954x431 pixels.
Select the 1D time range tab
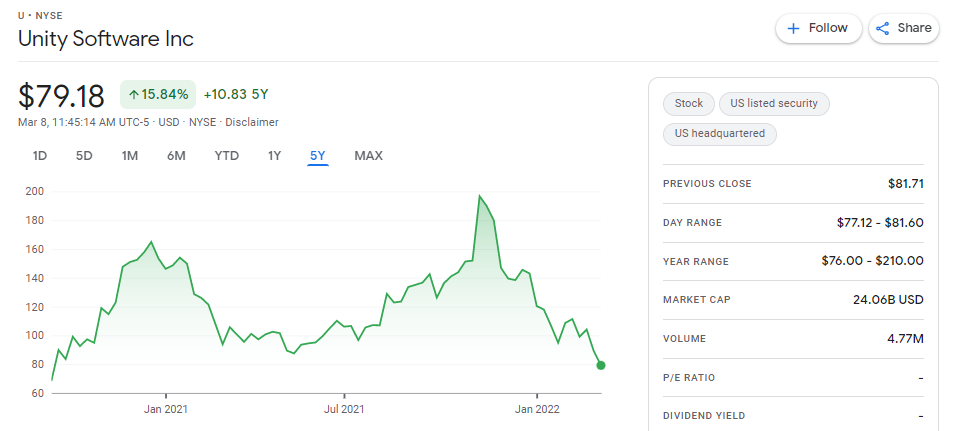coord(40,156)
